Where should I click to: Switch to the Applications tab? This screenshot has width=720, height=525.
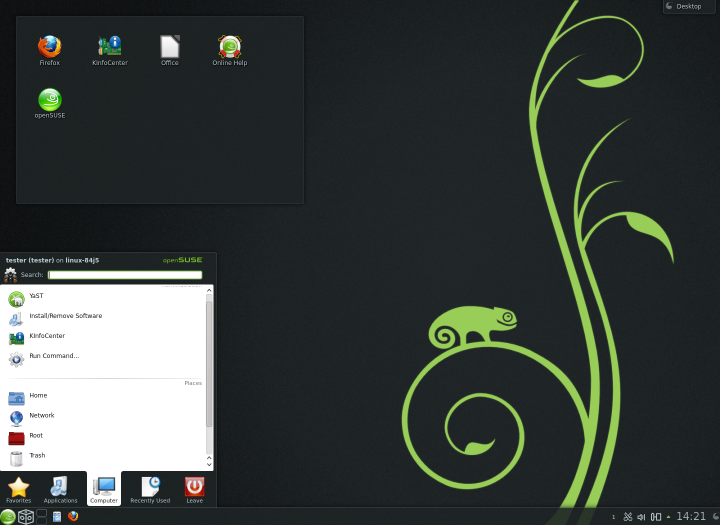(60, 489)
